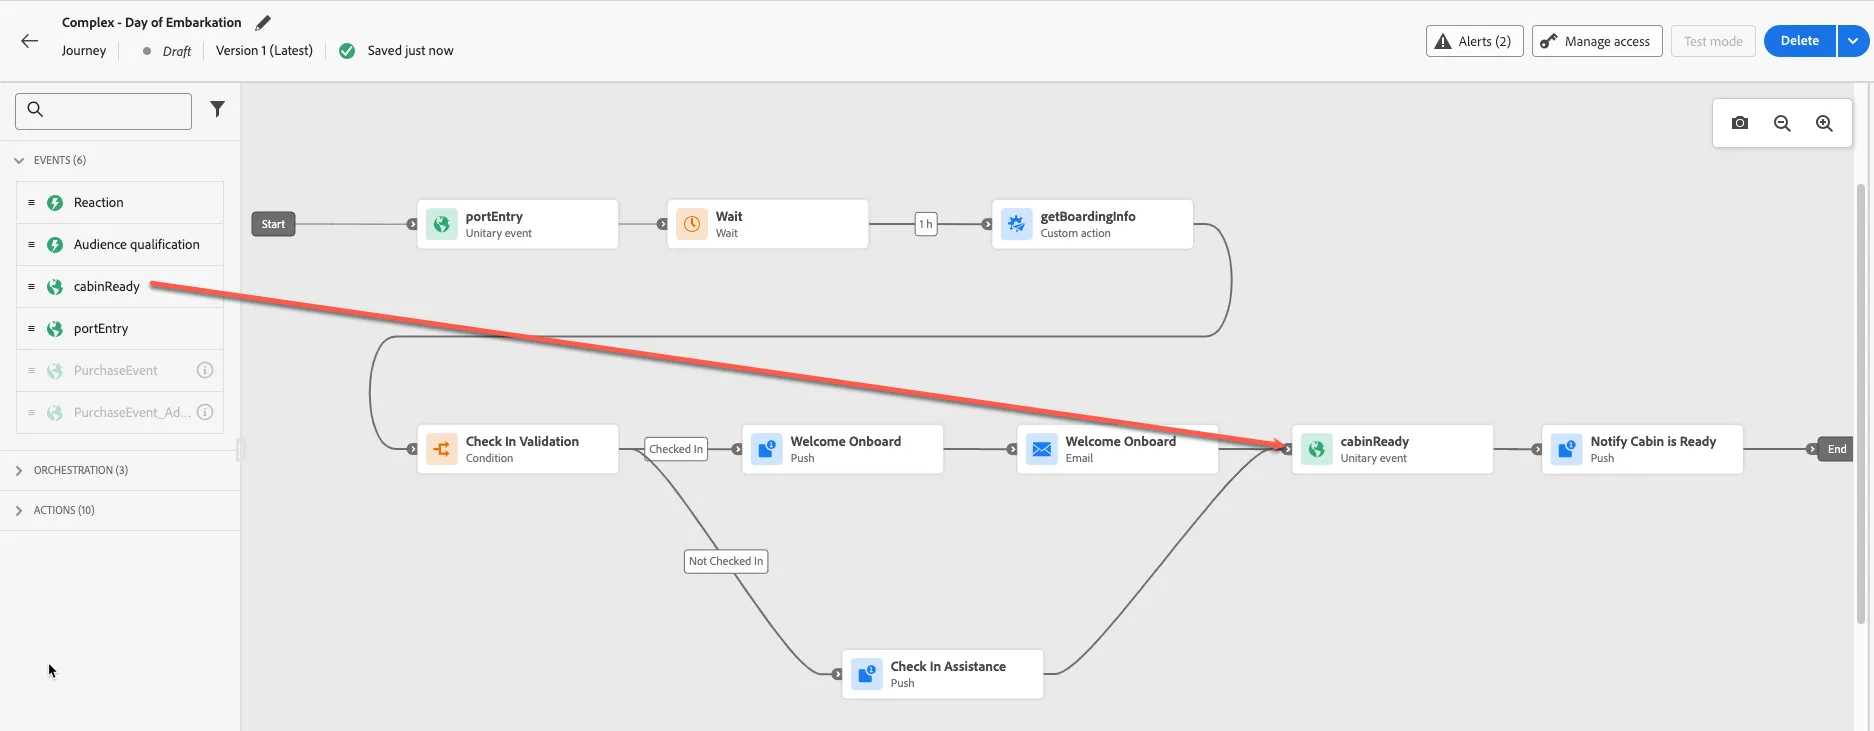Image resolution: width=1874 pixels, height=731 pixels.
Task: Click the blue Delete button
Action: pyautogui.click(x=1799, y=41)
